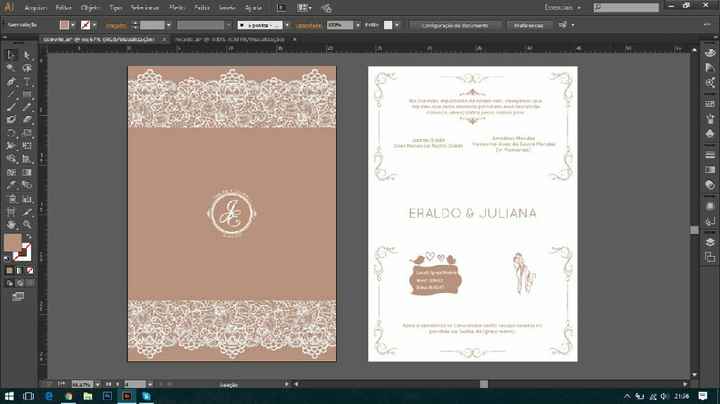Open the Selecionar menu
The height and width of the screenshot is (404, 720).
145,8
